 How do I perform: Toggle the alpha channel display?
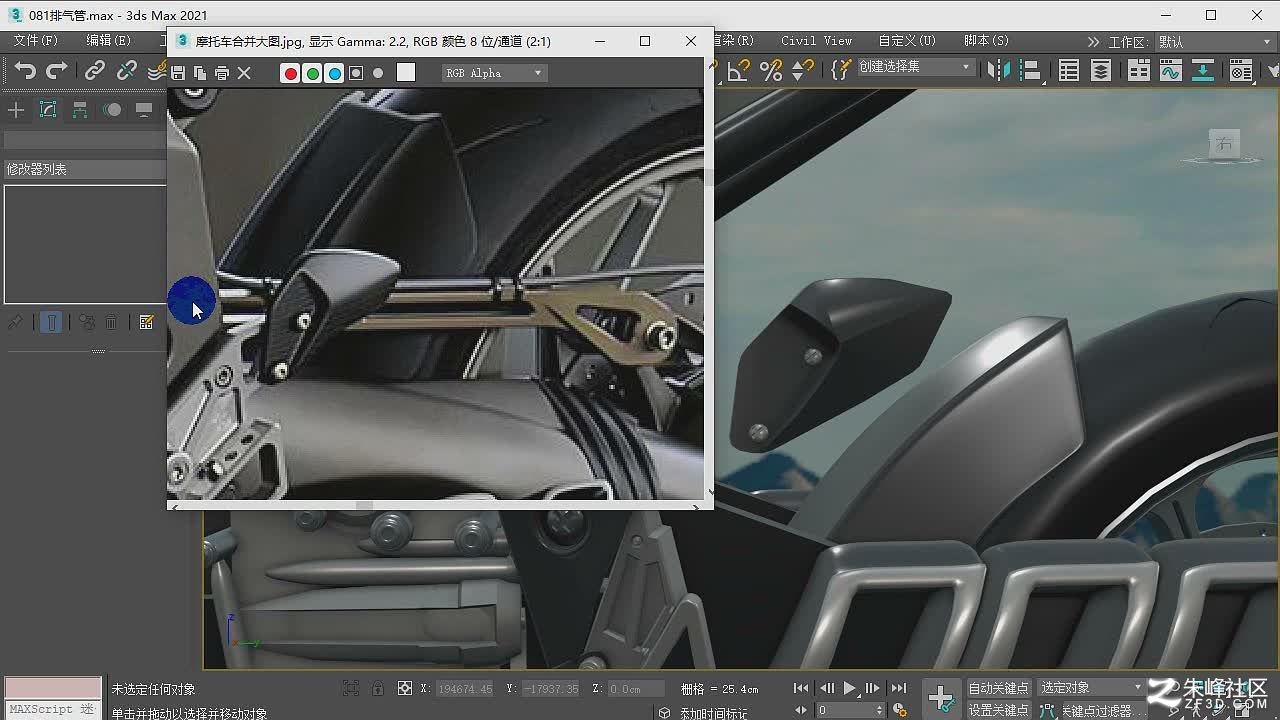coord(356,73)
